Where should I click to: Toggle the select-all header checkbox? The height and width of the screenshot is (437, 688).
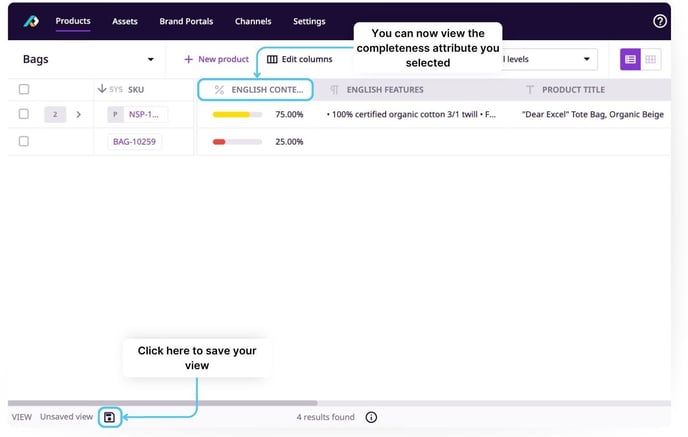click(x=24, y=89)
